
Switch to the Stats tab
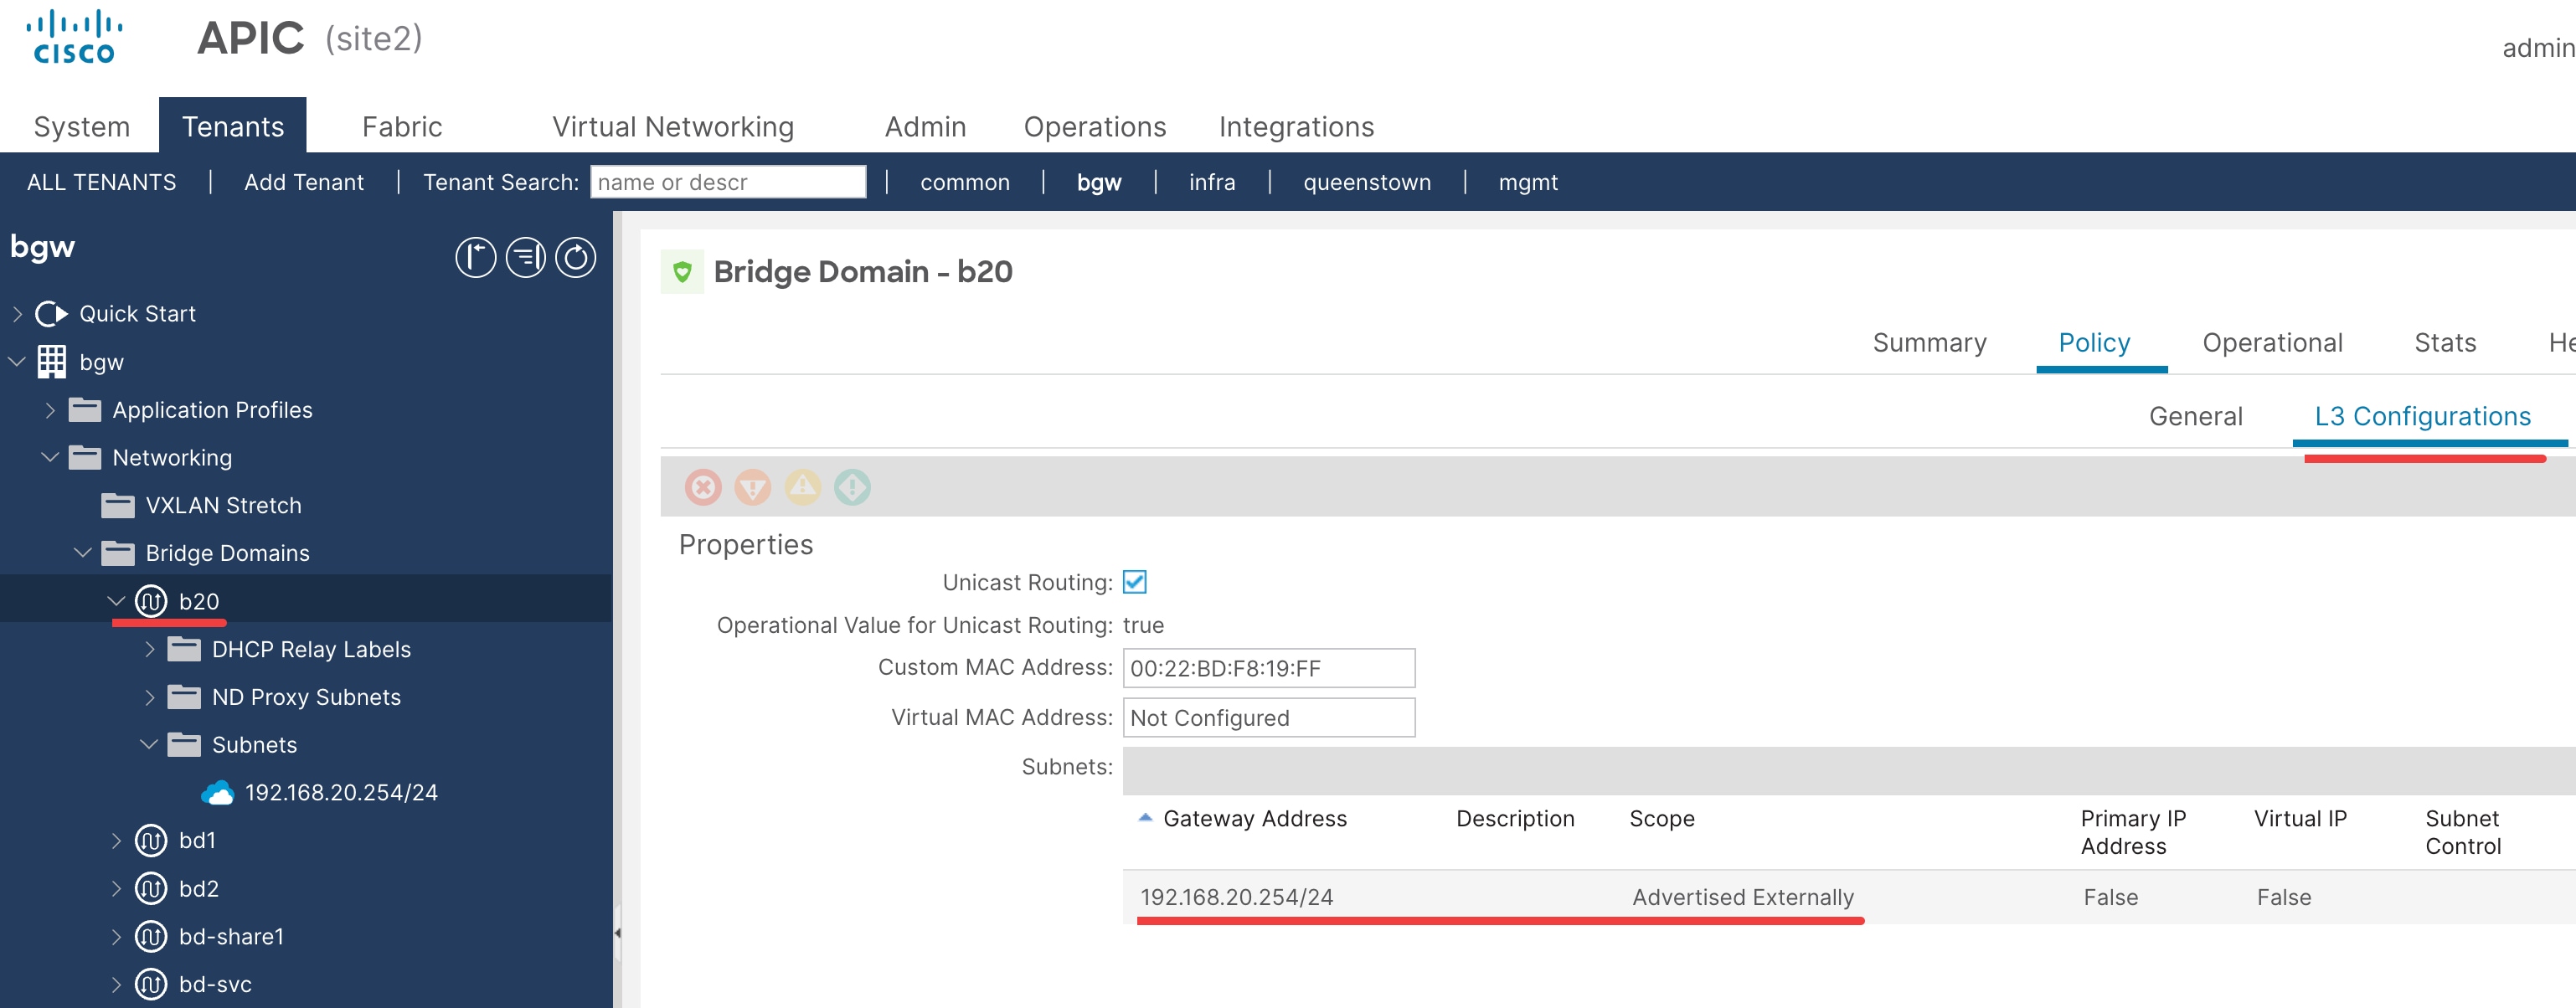[x=2445, y=343]
